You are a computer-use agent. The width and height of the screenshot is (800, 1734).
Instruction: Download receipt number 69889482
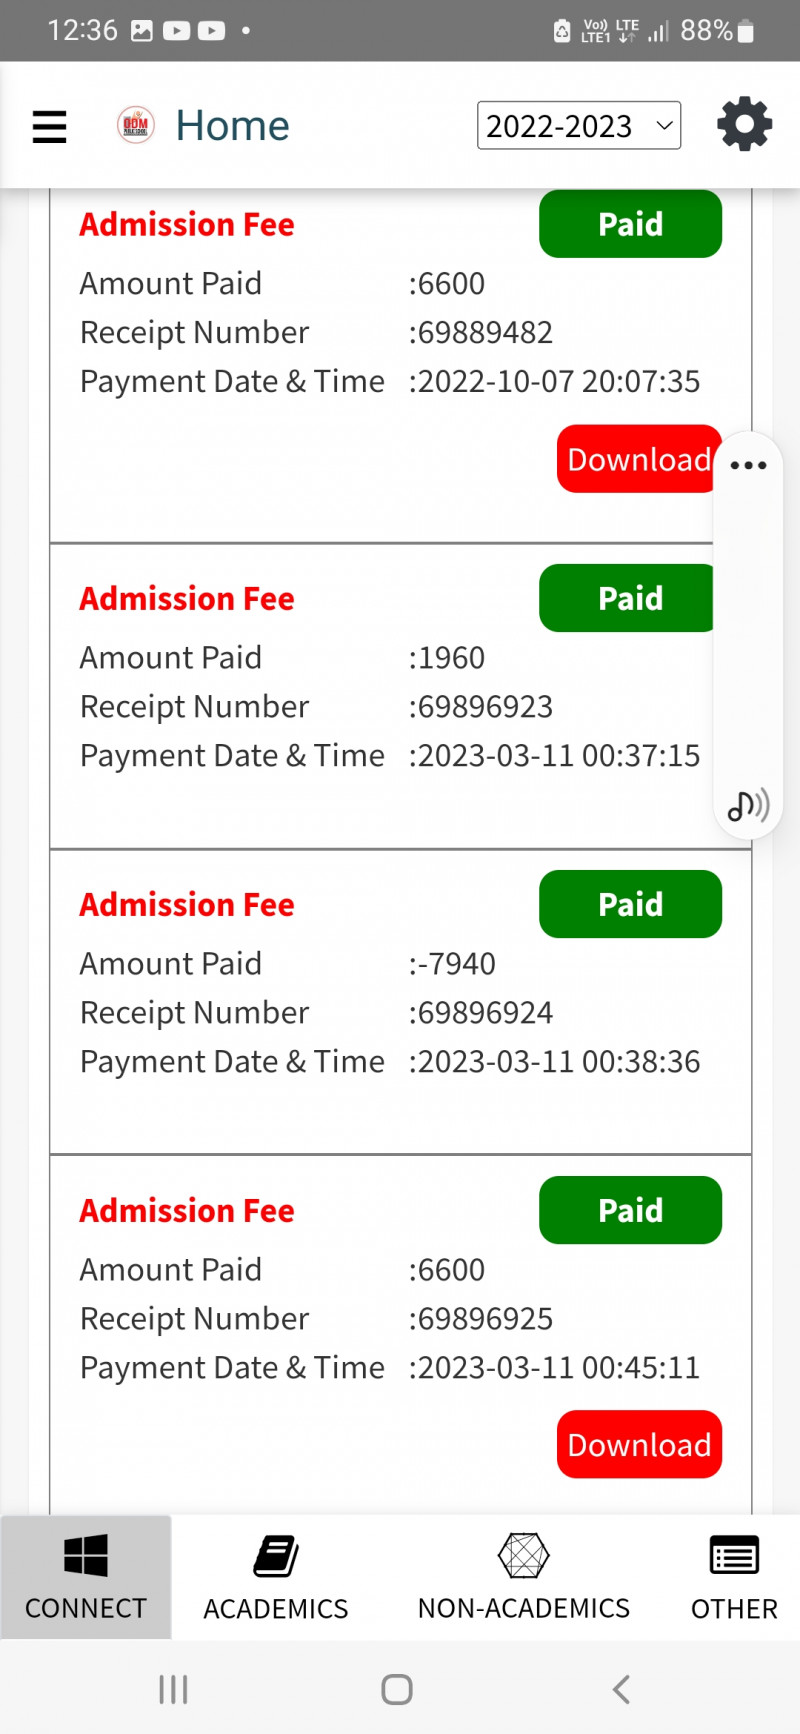pyautogui.click(x=636, y=459)
